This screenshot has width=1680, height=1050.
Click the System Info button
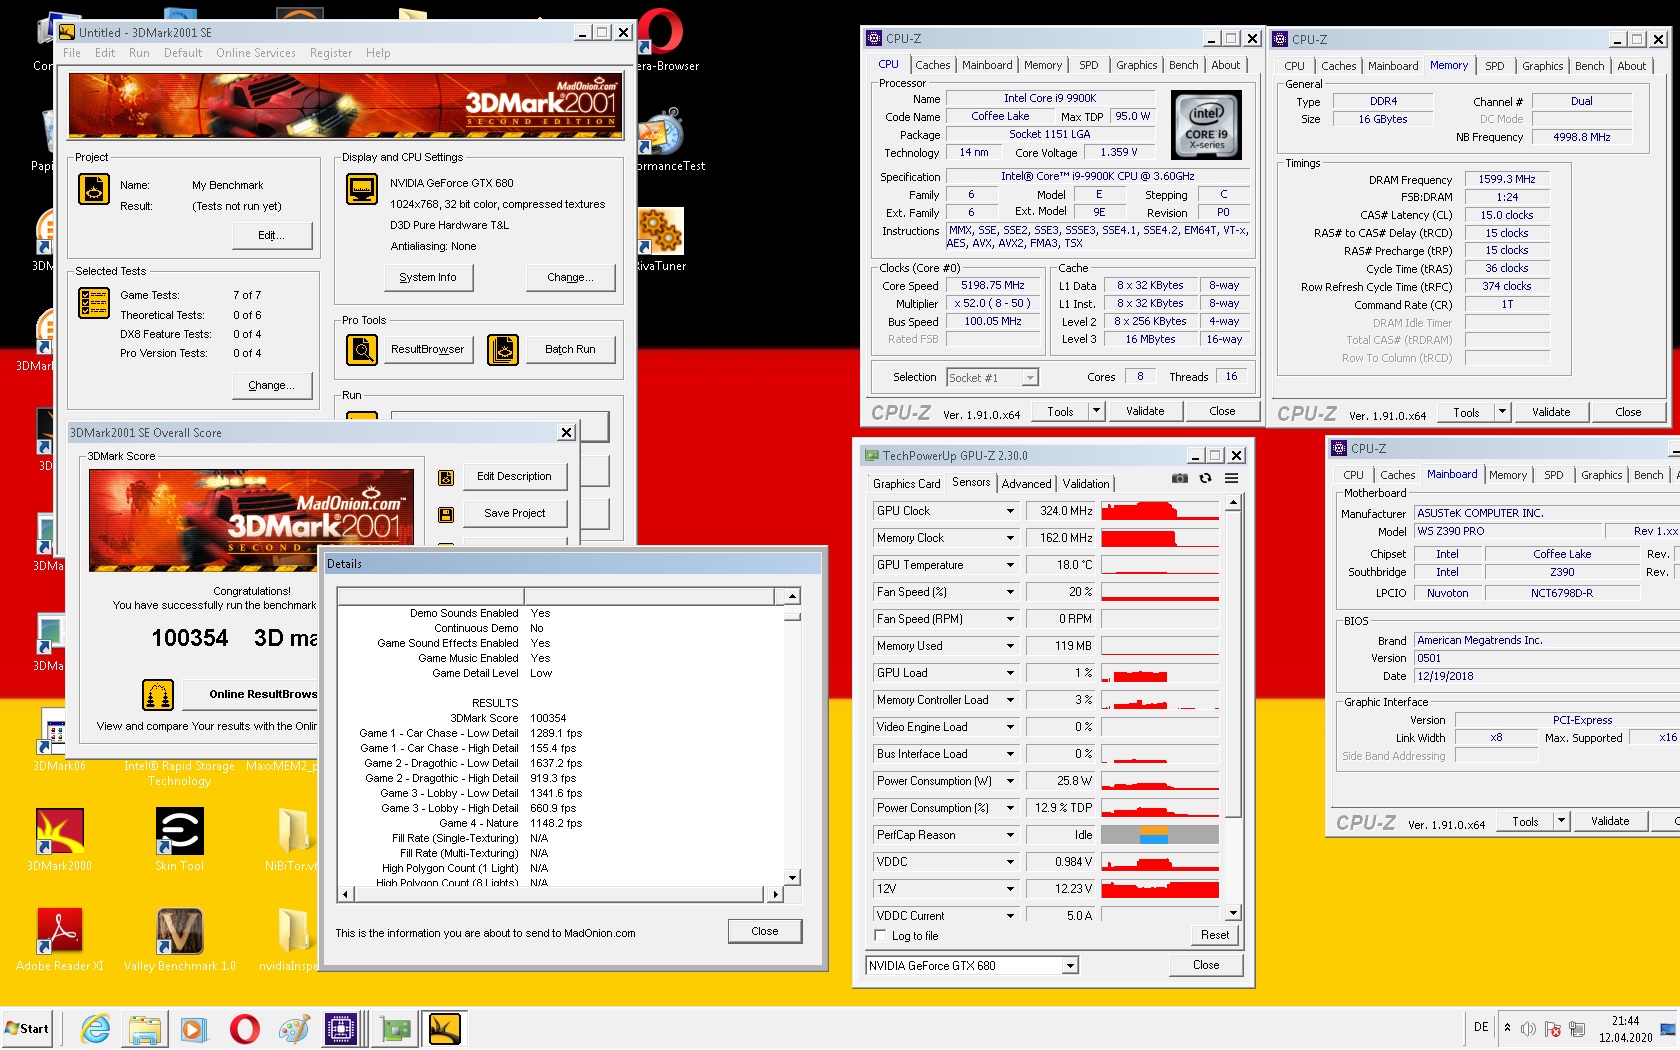(428, 278)
